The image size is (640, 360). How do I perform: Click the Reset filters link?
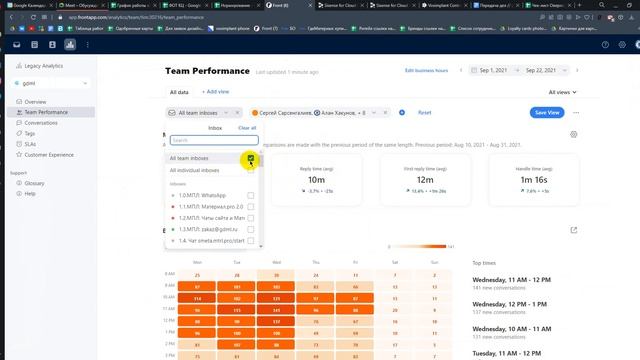click(x=424, y=113)
